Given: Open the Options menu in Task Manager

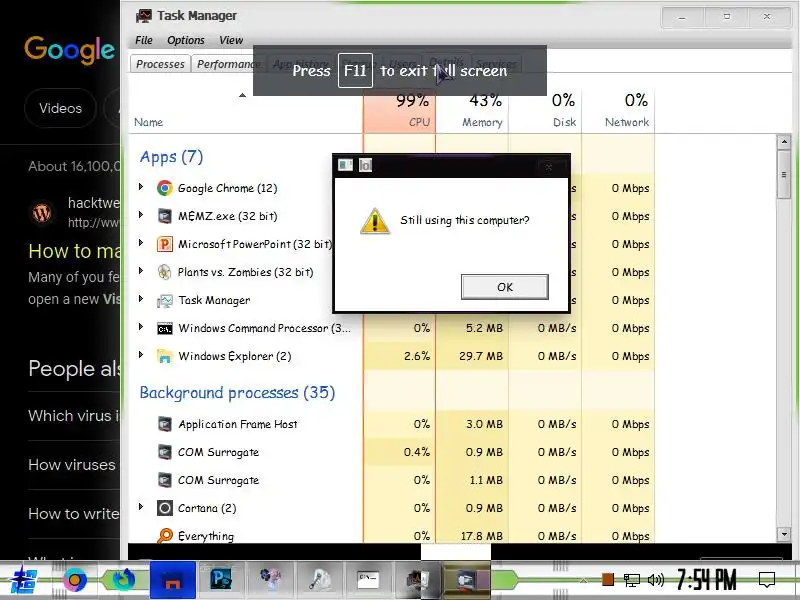Looking at the screenshot, I should (x=186, y=40).
